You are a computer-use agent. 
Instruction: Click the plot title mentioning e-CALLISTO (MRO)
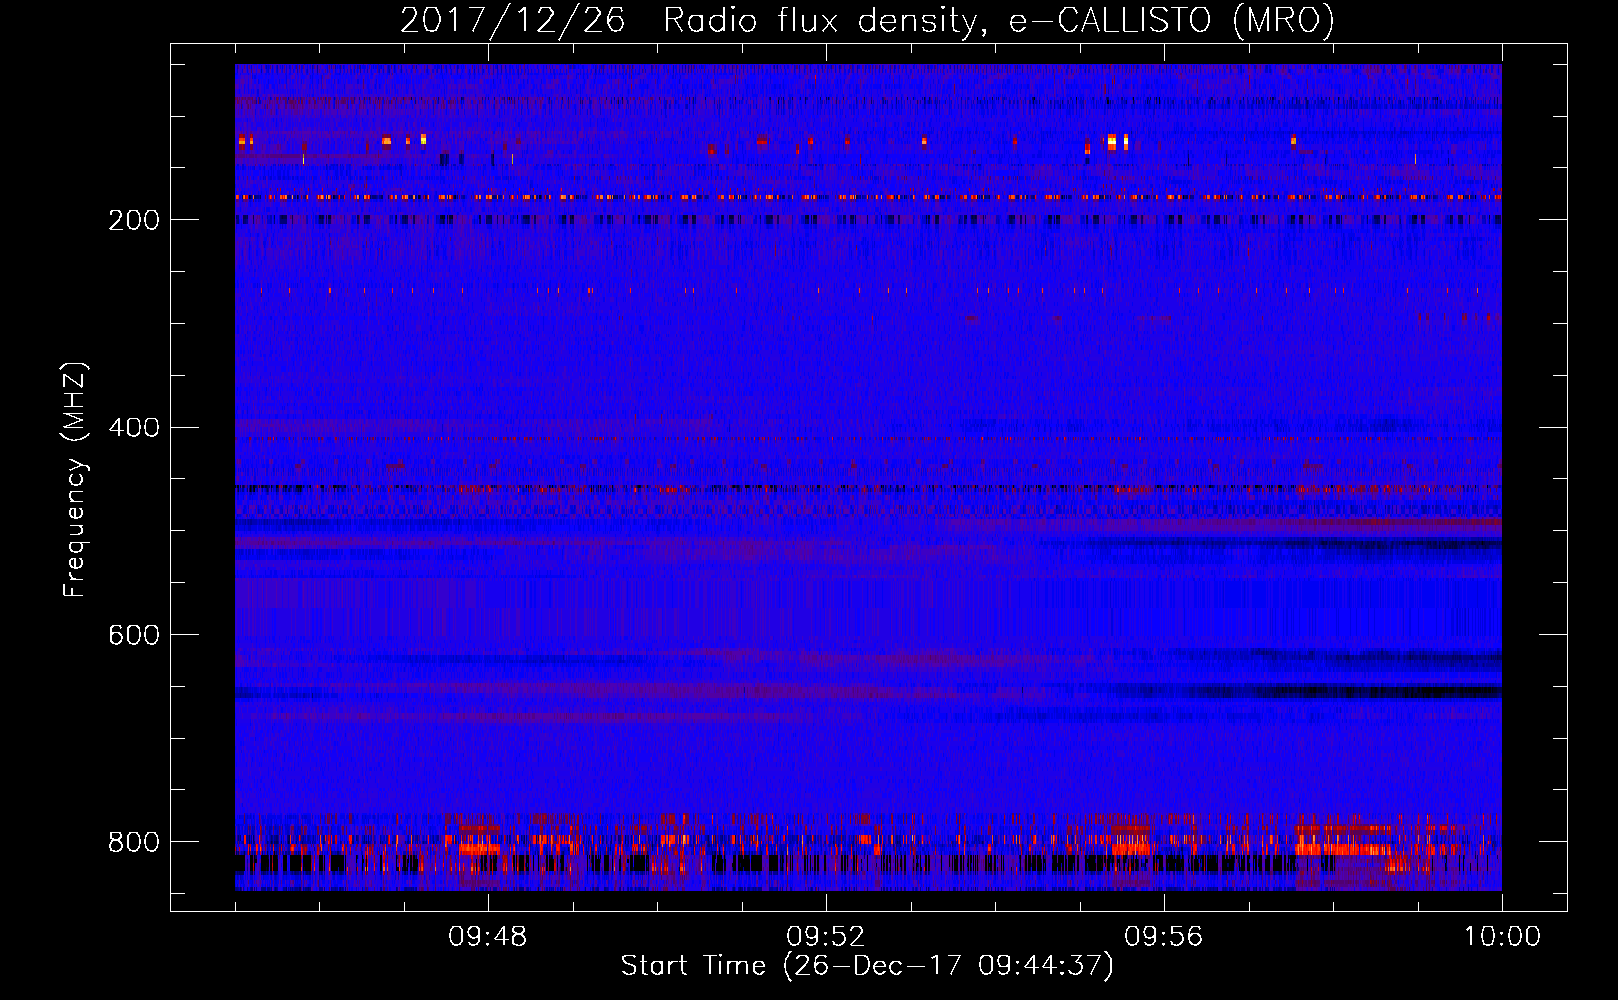(867, 20)
